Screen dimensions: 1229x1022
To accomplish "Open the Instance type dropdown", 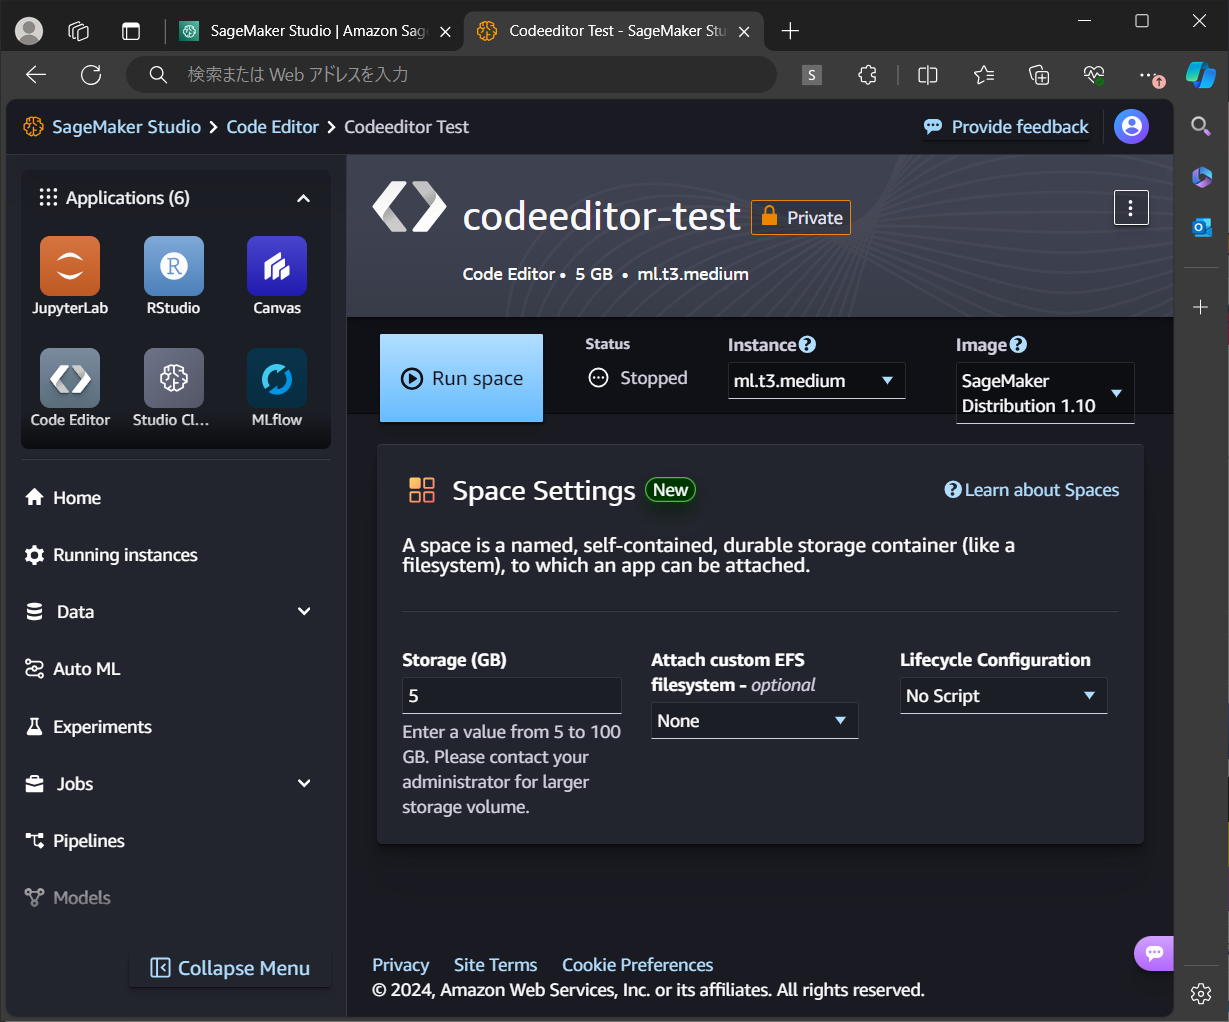I will point(816,380).
